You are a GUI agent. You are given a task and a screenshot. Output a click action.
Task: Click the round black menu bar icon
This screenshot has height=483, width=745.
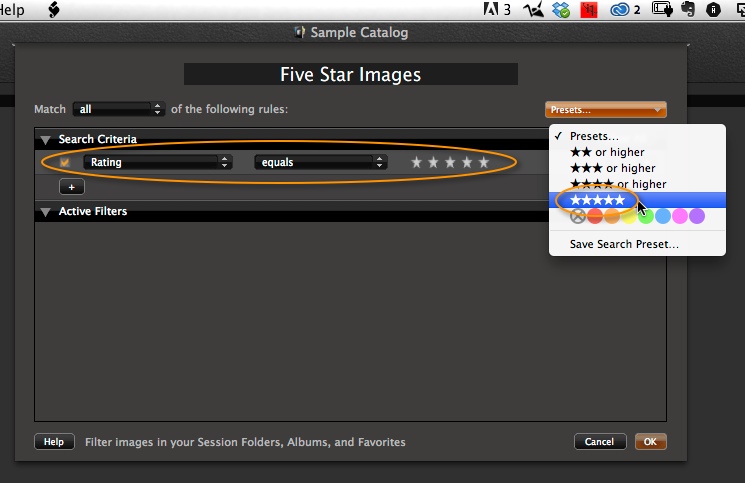pyautogui.click(x=713, y=9)
